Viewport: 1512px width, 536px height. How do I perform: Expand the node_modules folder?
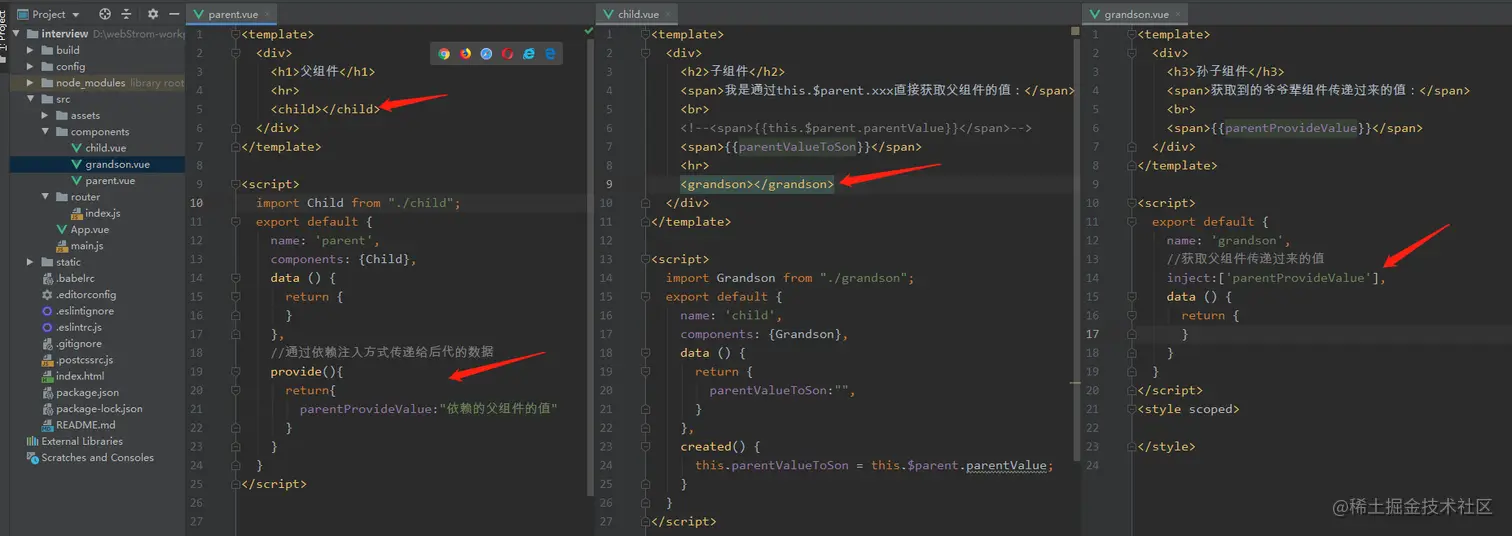click(32, 83)
